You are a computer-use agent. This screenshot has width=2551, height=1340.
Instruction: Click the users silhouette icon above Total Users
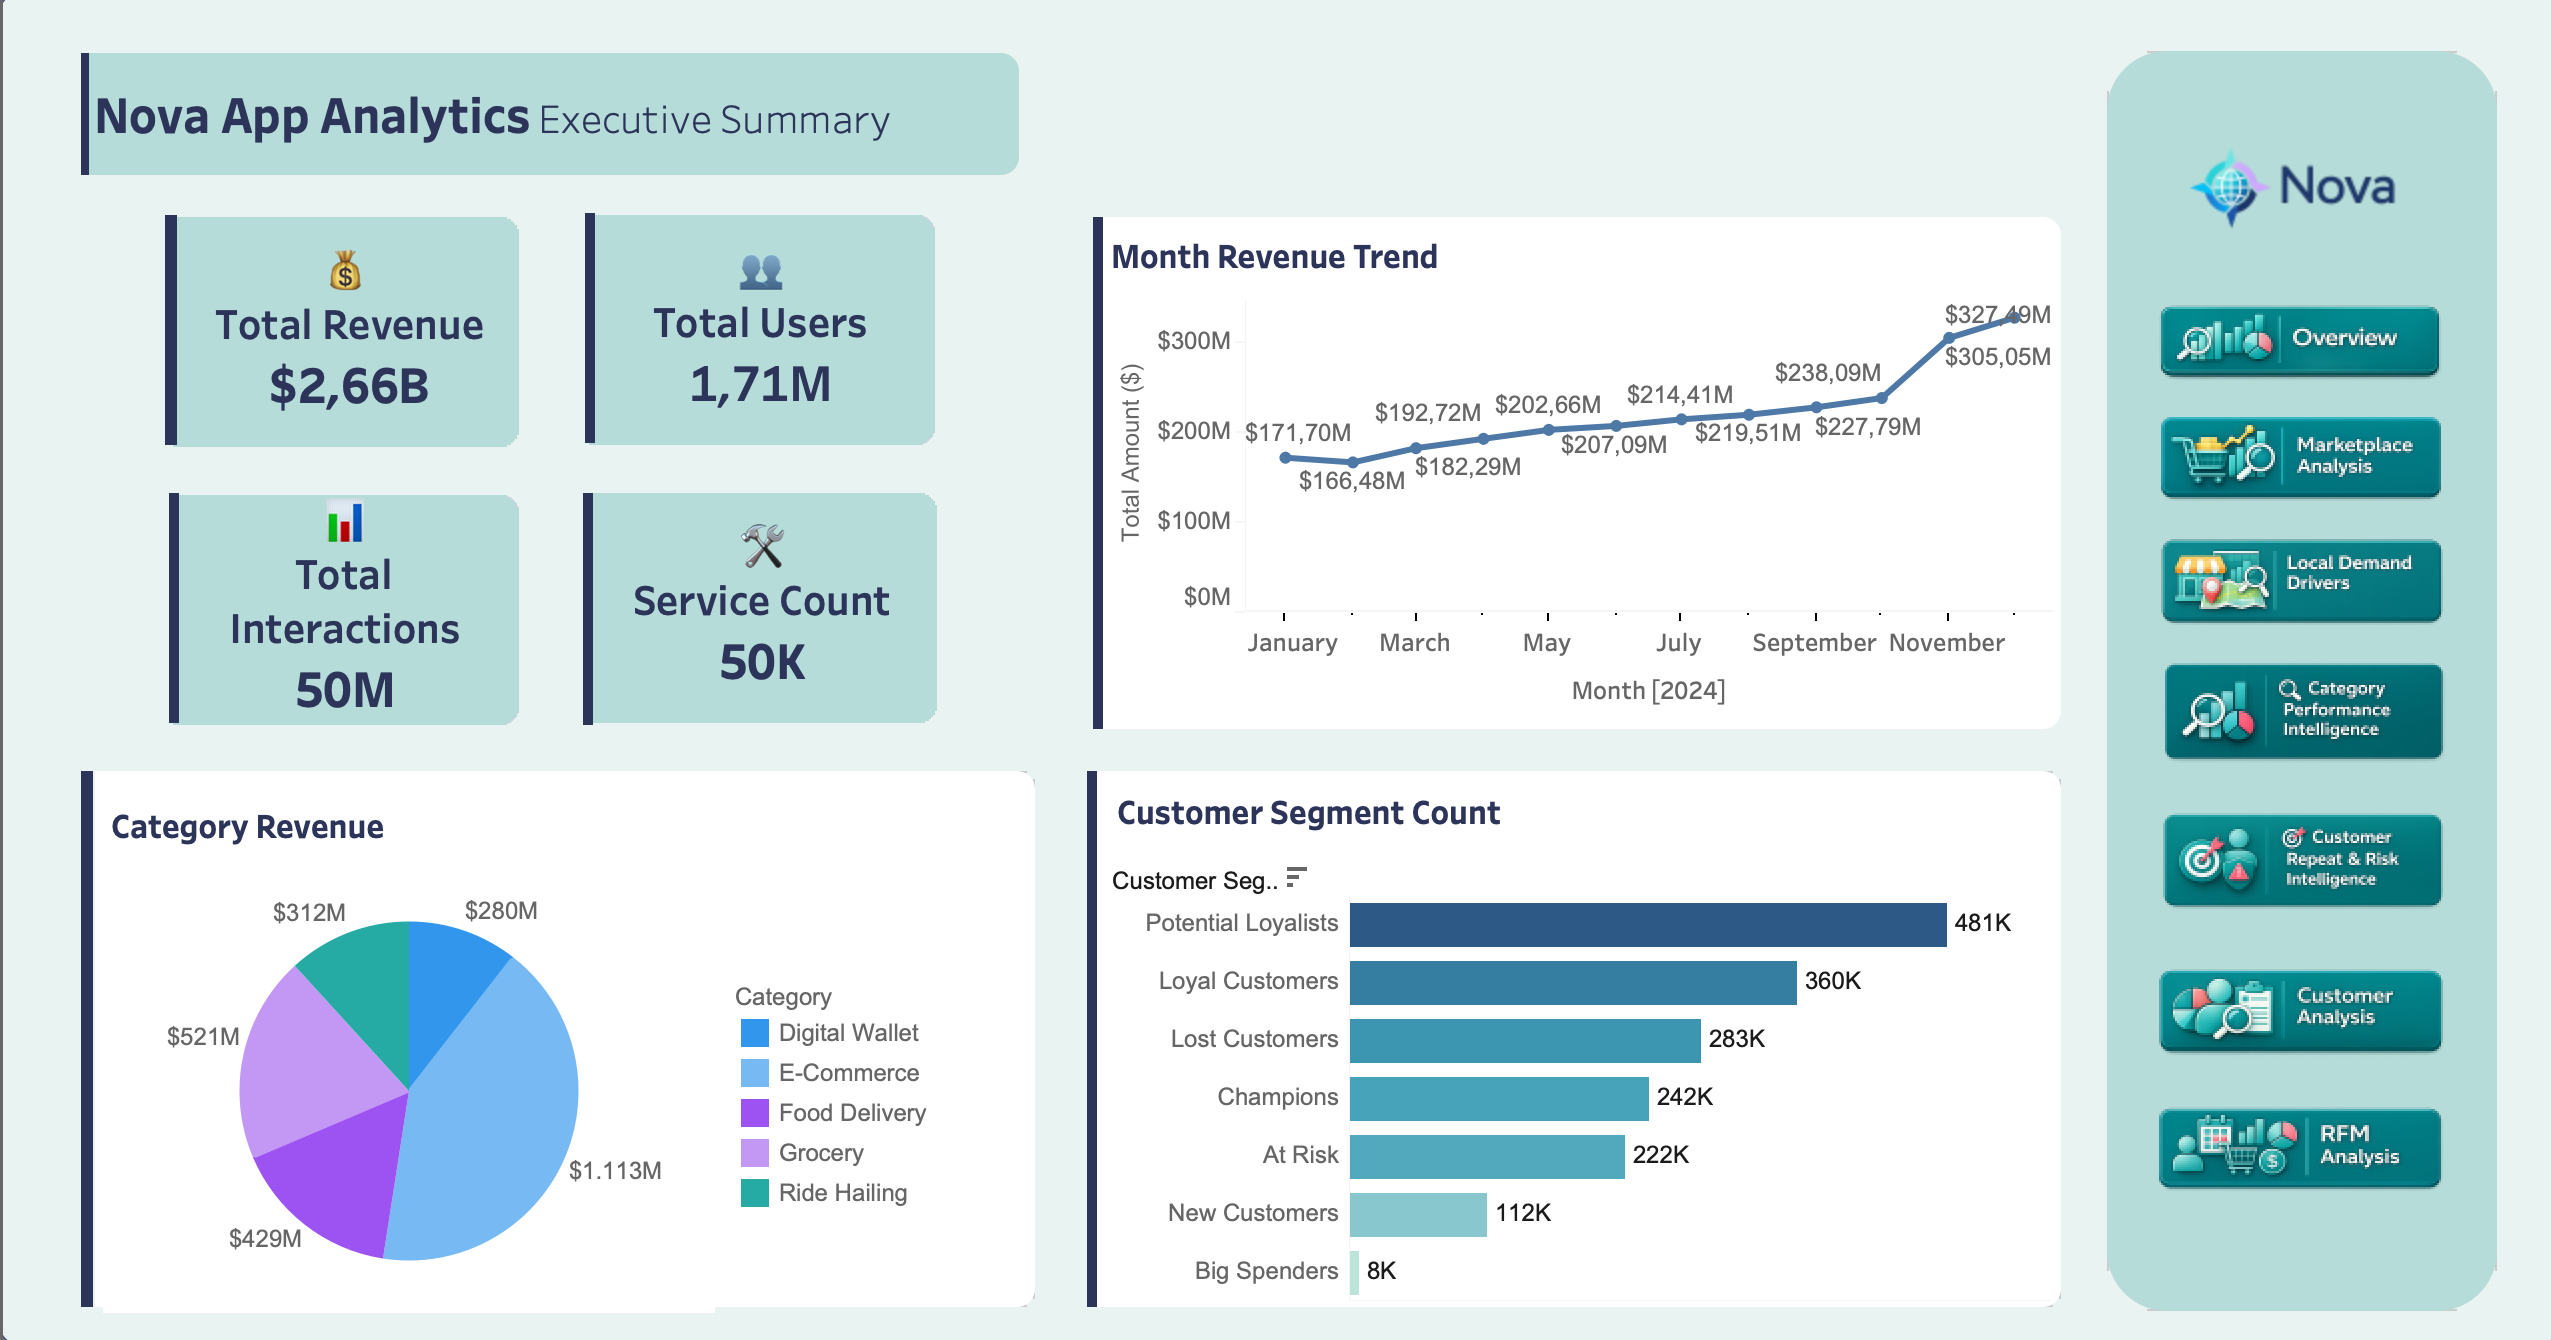(x=761, y=271)
